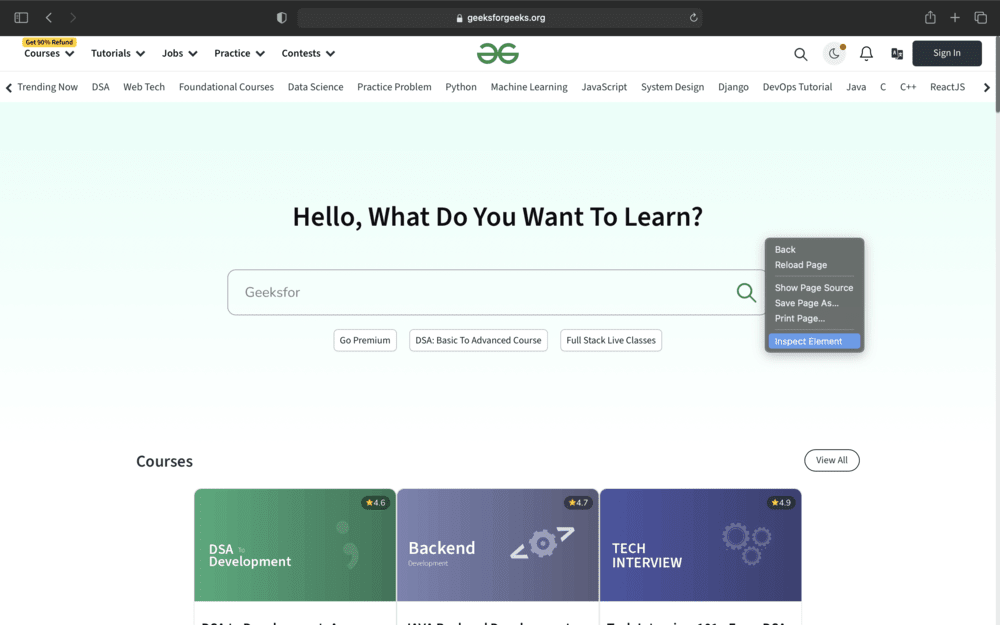This screenshot has height=625, width=1000.
Task: Click View All courses button
Action: tap(832, 460)
